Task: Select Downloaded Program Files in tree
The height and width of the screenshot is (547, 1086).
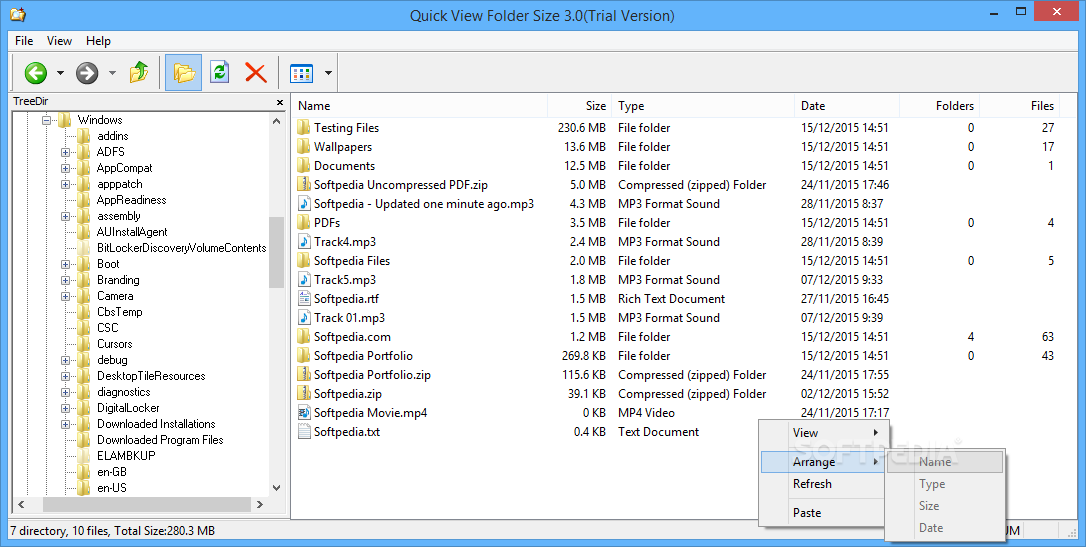Action: pos(160,440)
